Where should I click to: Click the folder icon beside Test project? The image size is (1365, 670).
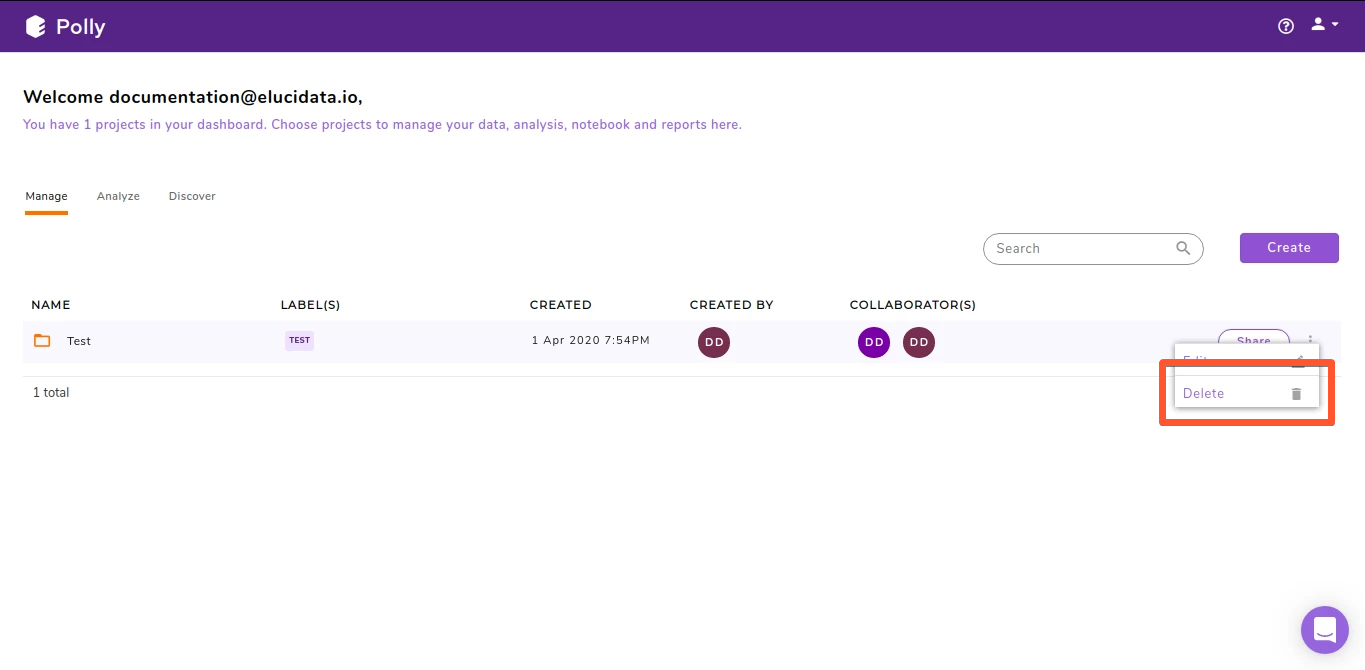[x=41, y=340]
